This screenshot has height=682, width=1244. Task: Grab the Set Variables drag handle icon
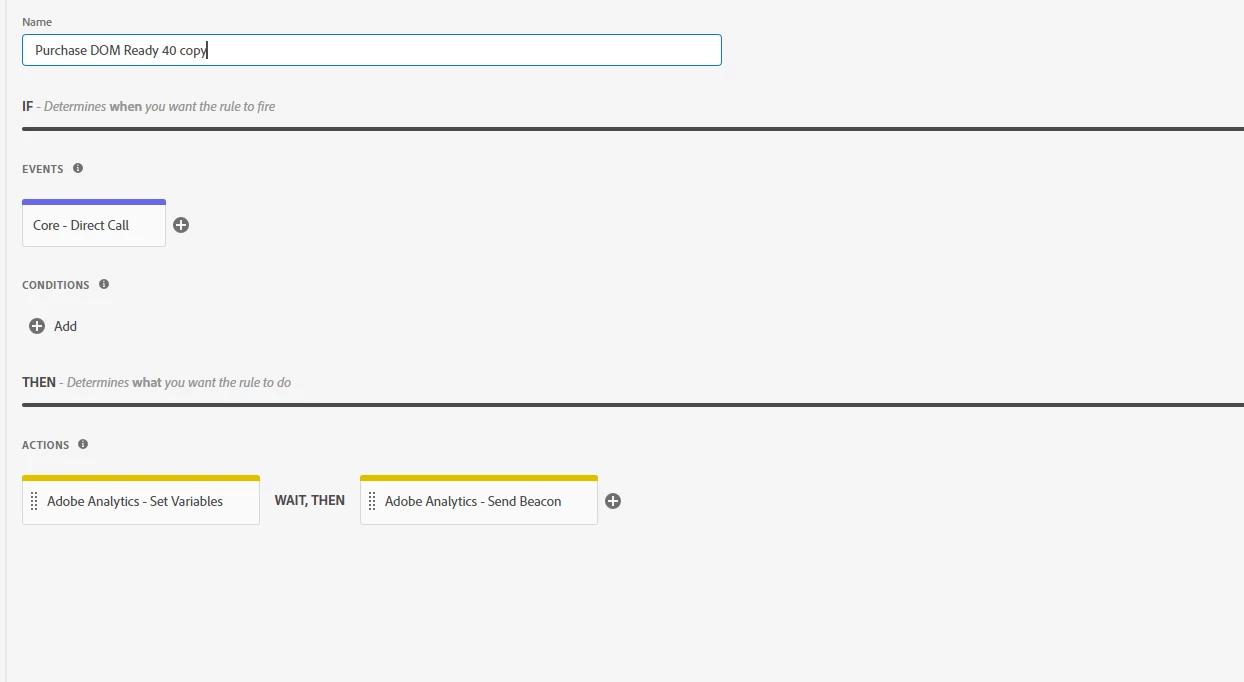pyautogui.click(x=35, y=501)
